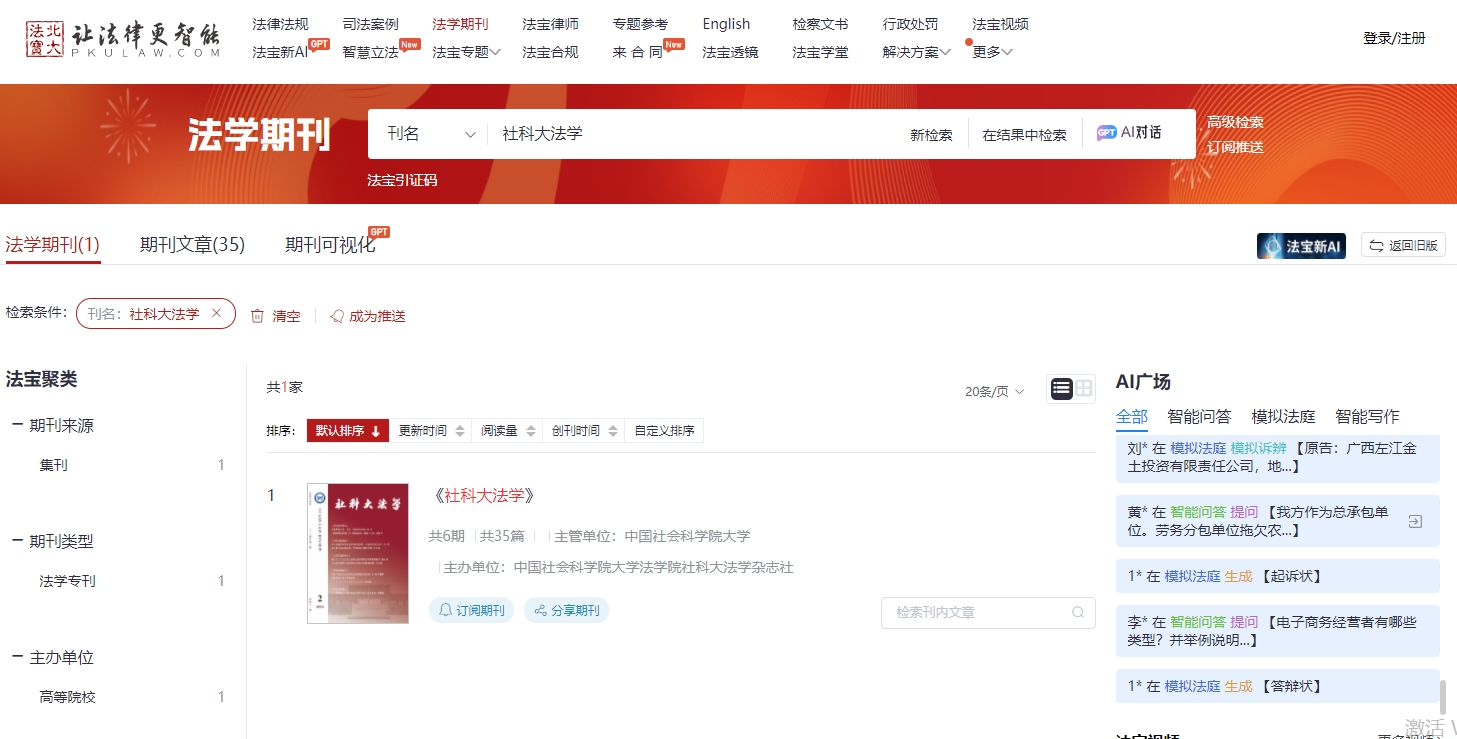The height and width of the screenshot is (739, 1457).
Task: Collapse the 主办单位 facet group
Action: point(17,657)
